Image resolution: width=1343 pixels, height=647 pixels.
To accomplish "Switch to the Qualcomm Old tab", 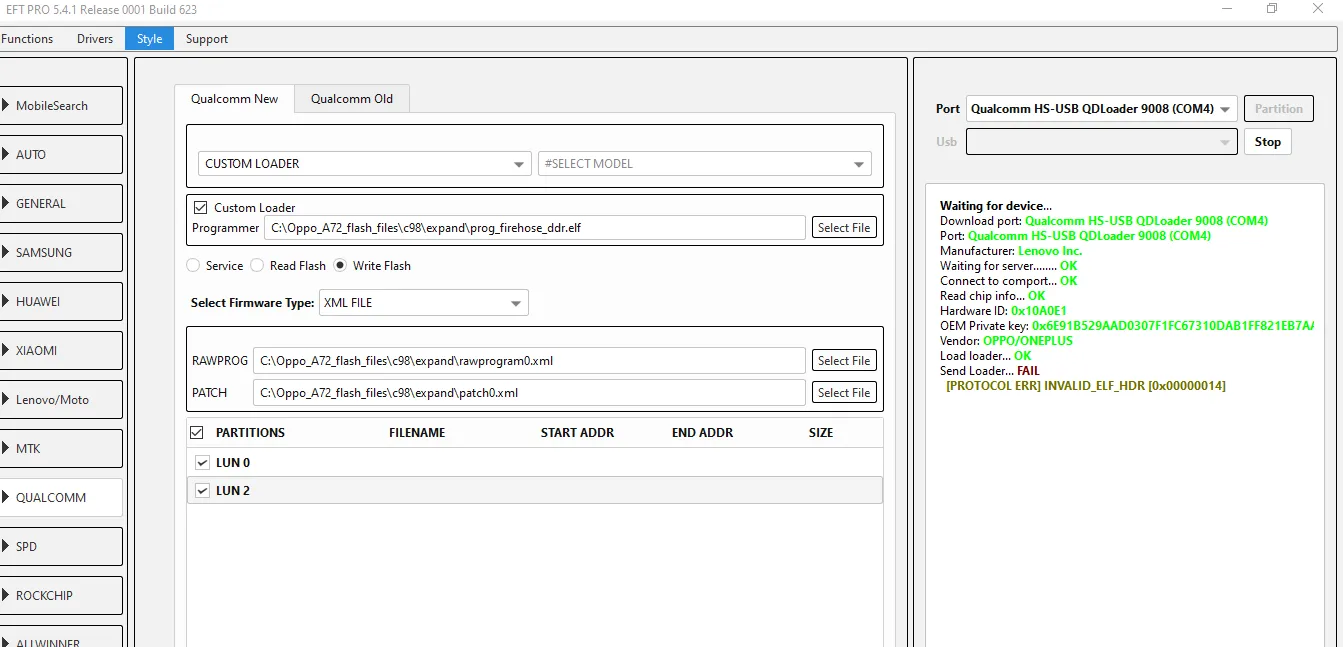I will coord(351,99).
